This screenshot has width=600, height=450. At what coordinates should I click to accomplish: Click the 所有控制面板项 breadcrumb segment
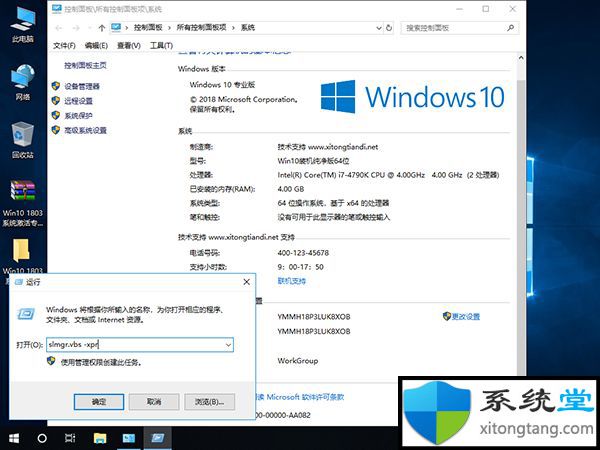click(201, 28)
